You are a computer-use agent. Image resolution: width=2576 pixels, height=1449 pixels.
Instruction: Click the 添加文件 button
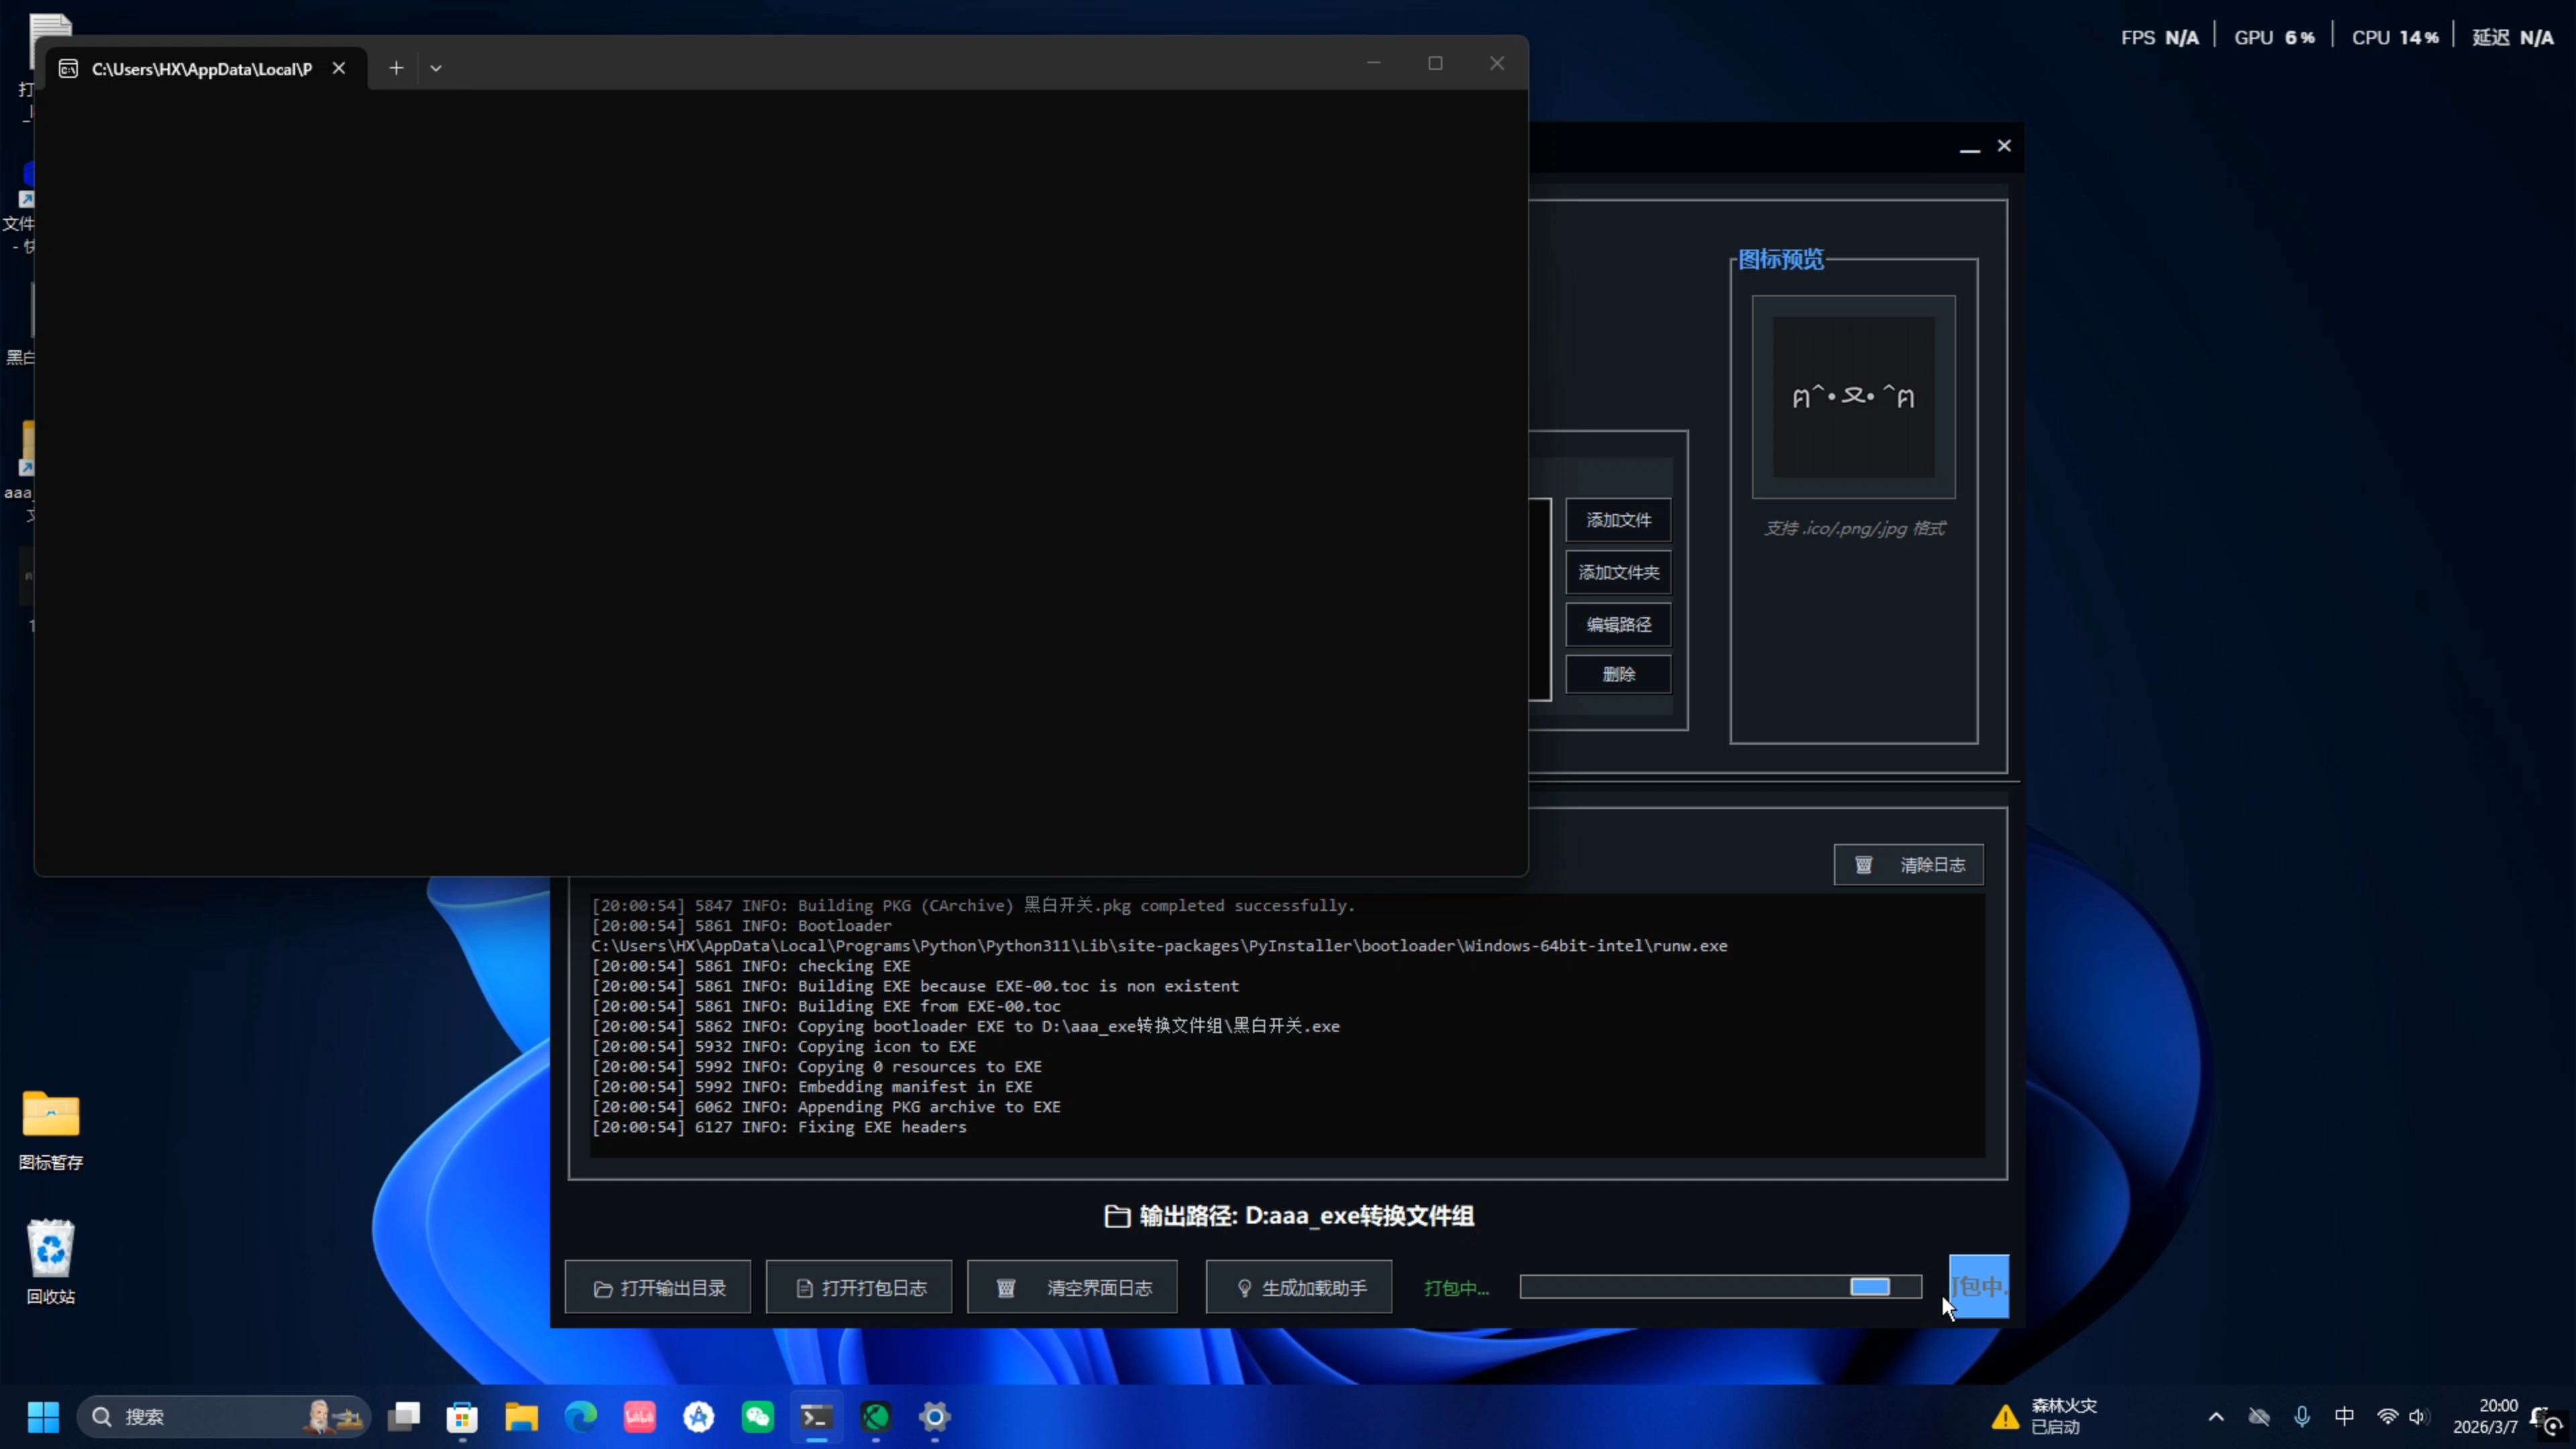point(1618,520)
